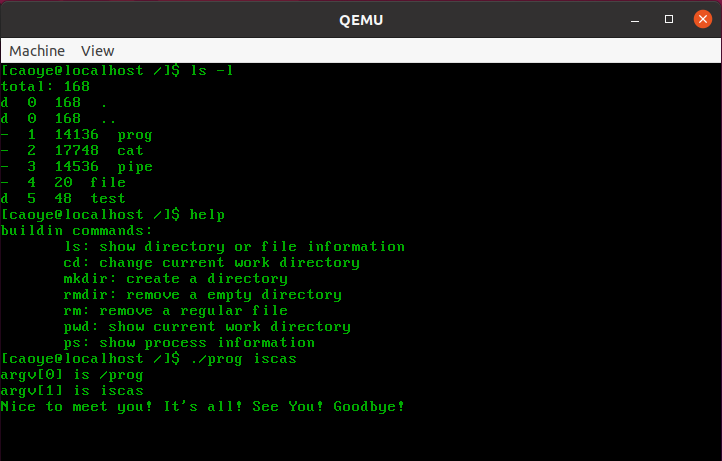Click the 'cat' file entry in listing
Image resolution: width=722 pixels, height=461 pixels.
pos(130,151)
